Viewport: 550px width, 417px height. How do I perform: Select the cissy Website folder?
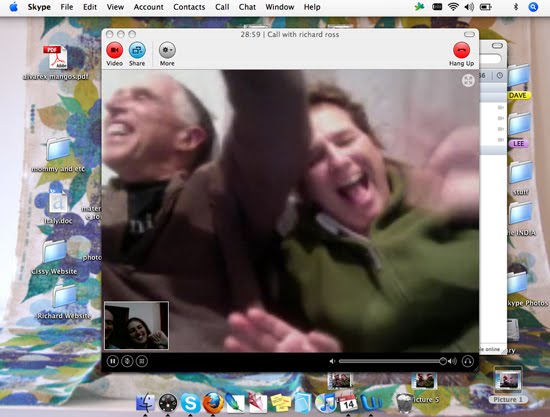pyautogui.click(x=54, y=258)
